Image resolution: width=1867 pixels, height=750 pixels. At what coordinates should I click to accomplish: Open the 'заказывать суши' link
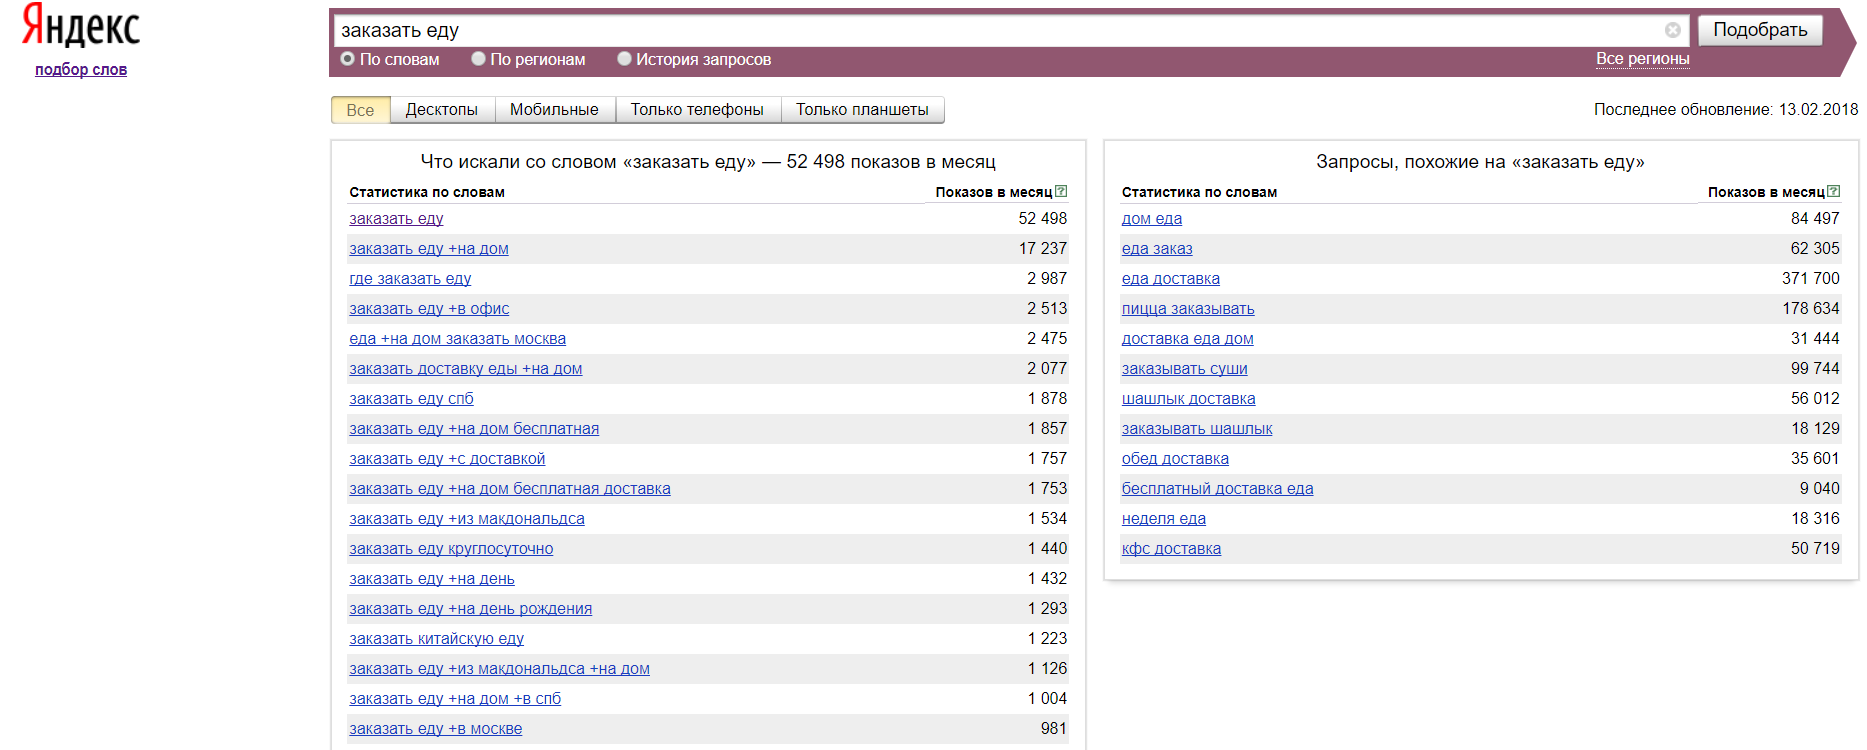tap(1185, 369)
